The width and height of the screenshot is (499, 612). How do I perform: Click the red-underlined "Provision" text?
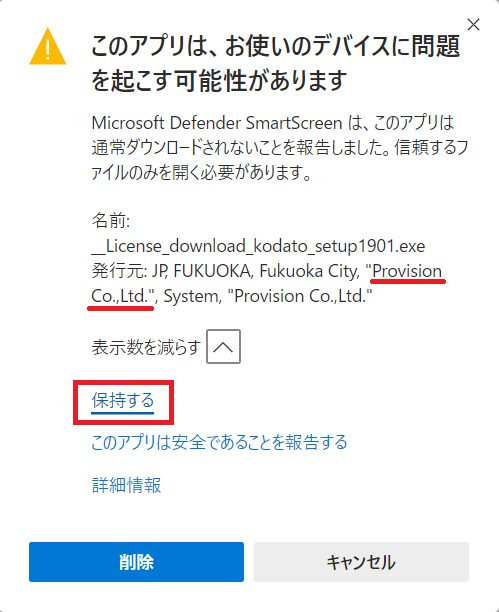click(x=407, y=271)
